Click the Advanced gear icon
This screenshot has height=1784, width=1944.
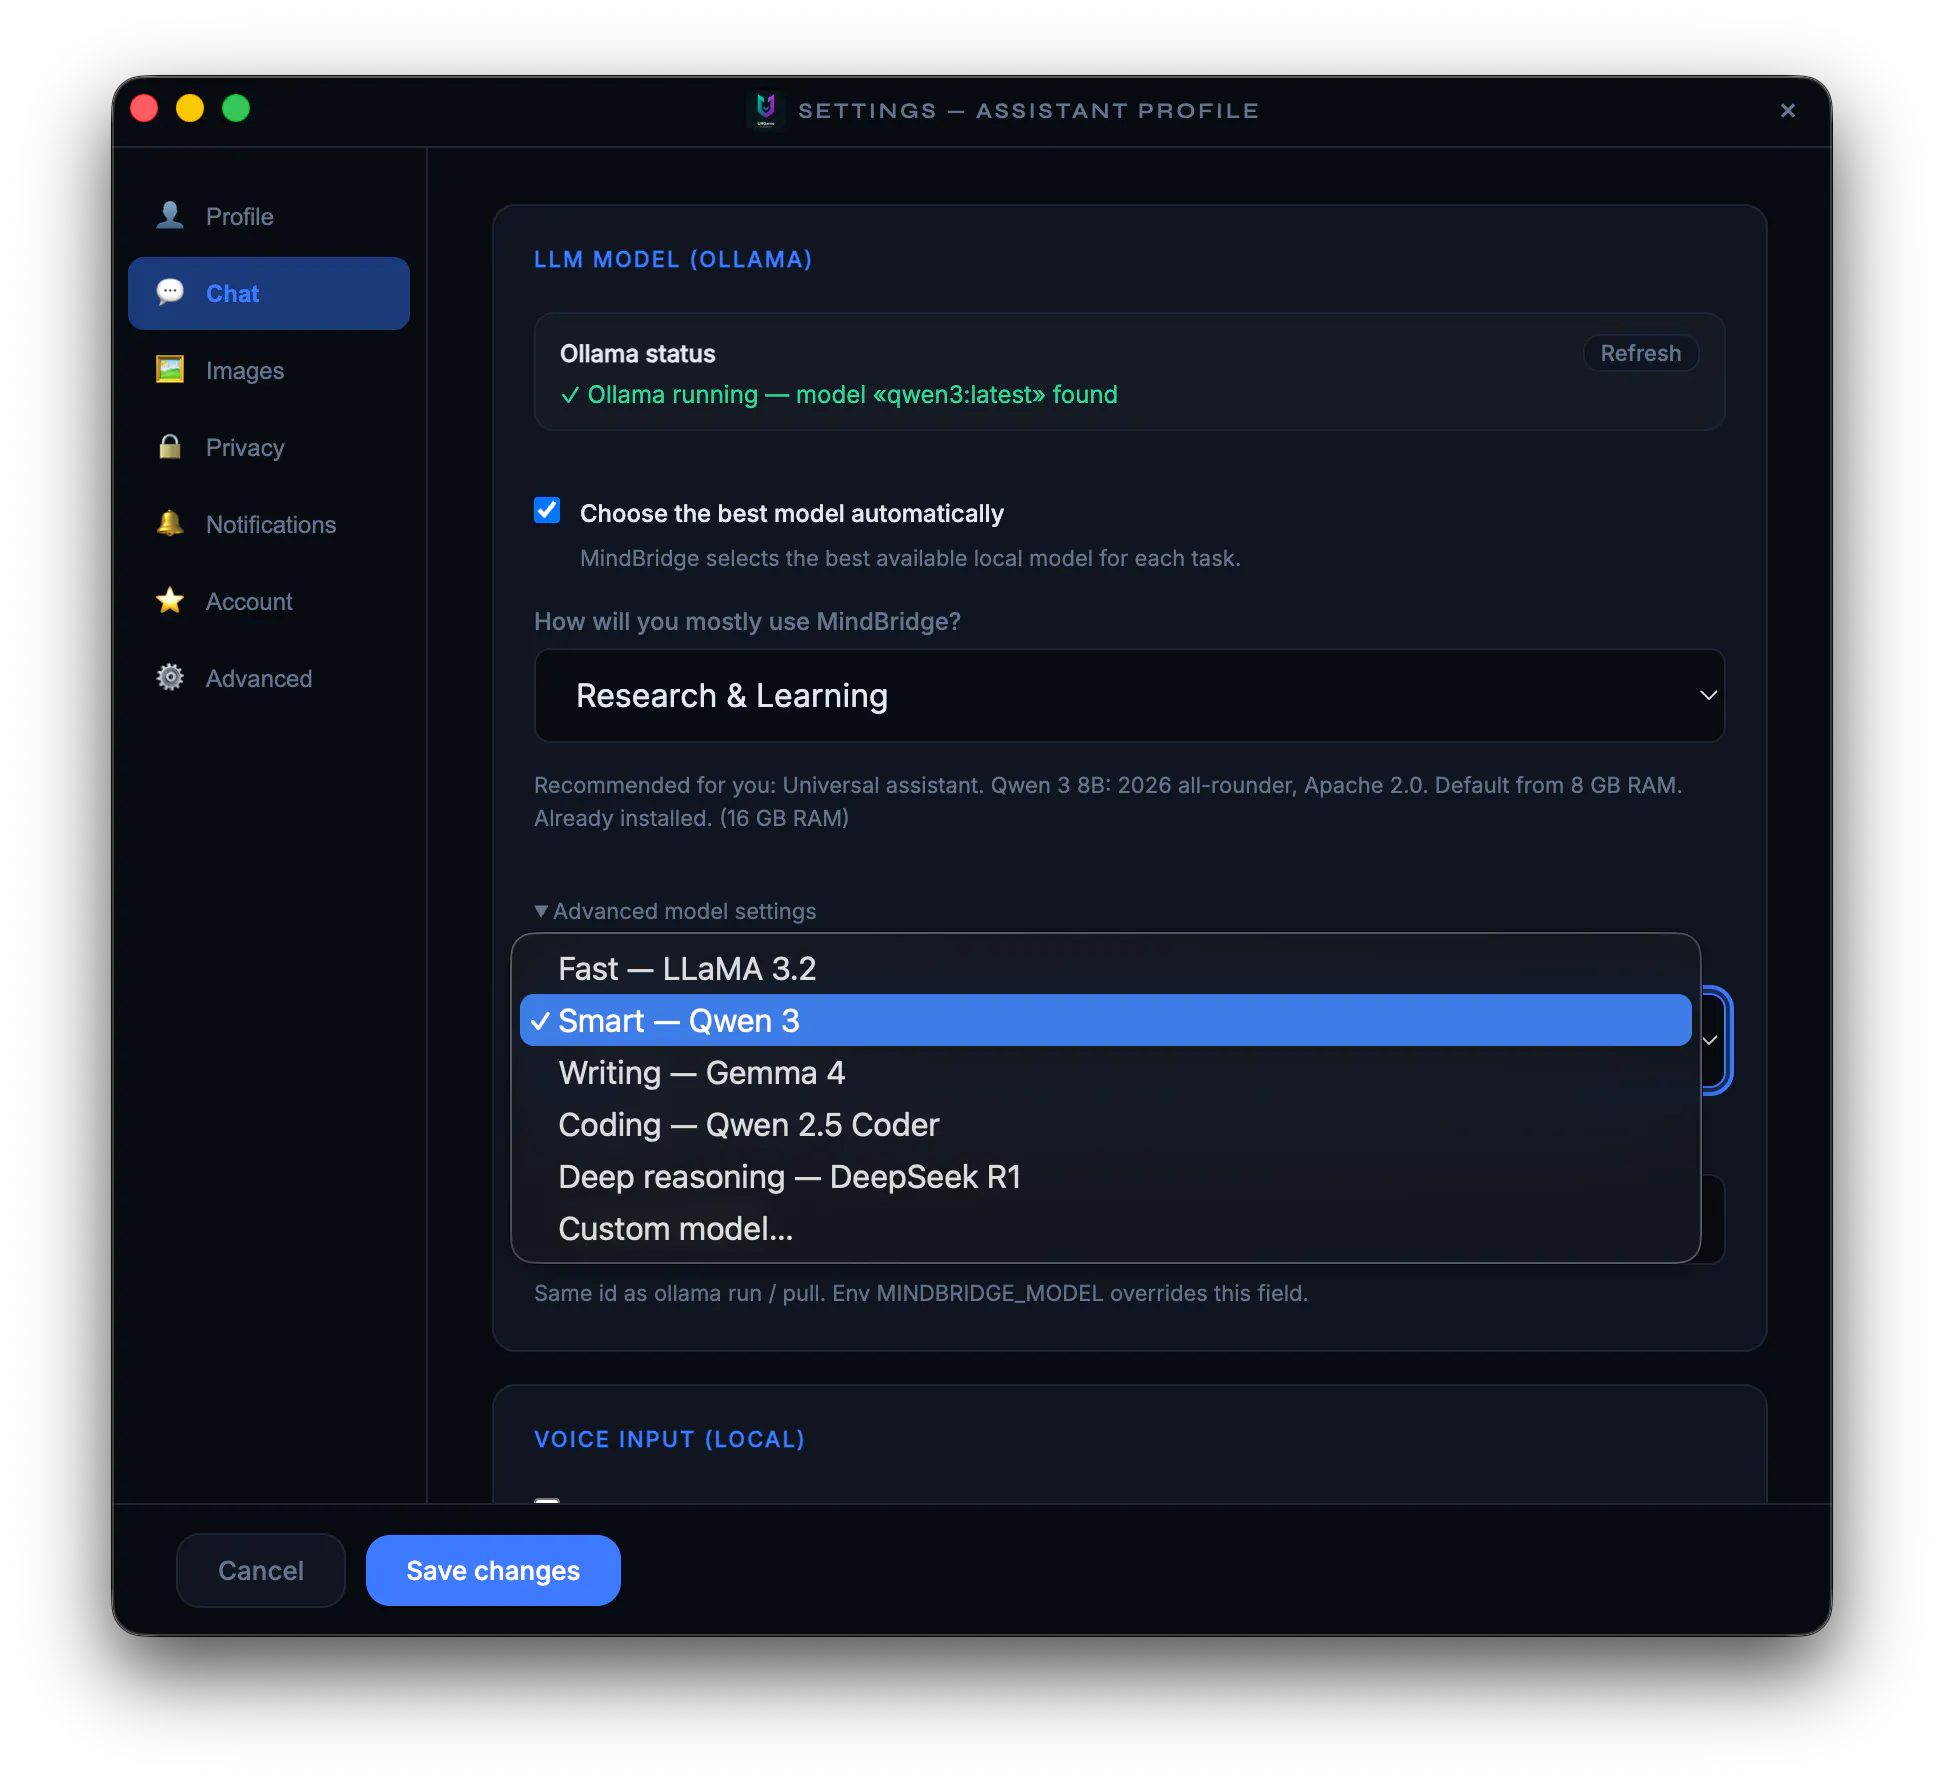click(170, 678)
